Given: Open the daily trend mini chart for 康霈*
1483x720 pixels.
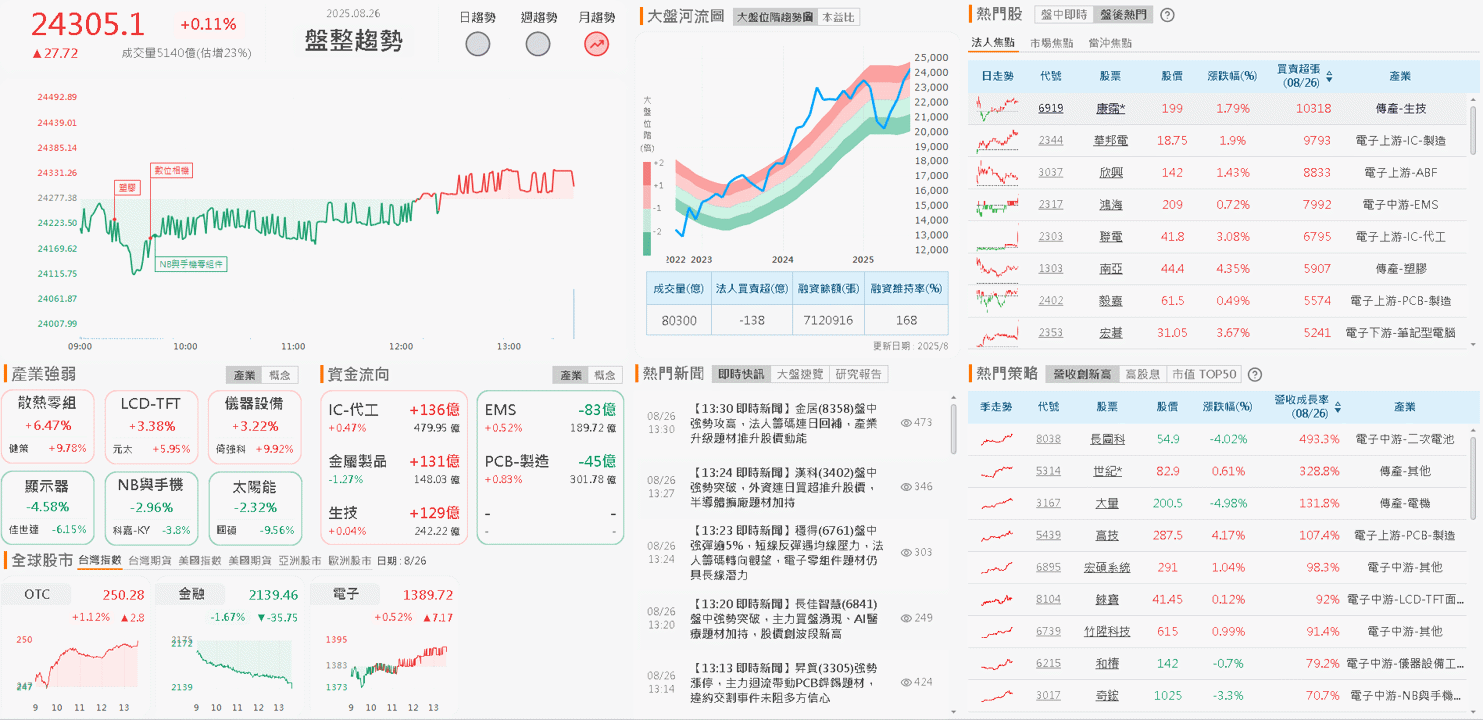Looking at the screenshot, I should point(997,108).
